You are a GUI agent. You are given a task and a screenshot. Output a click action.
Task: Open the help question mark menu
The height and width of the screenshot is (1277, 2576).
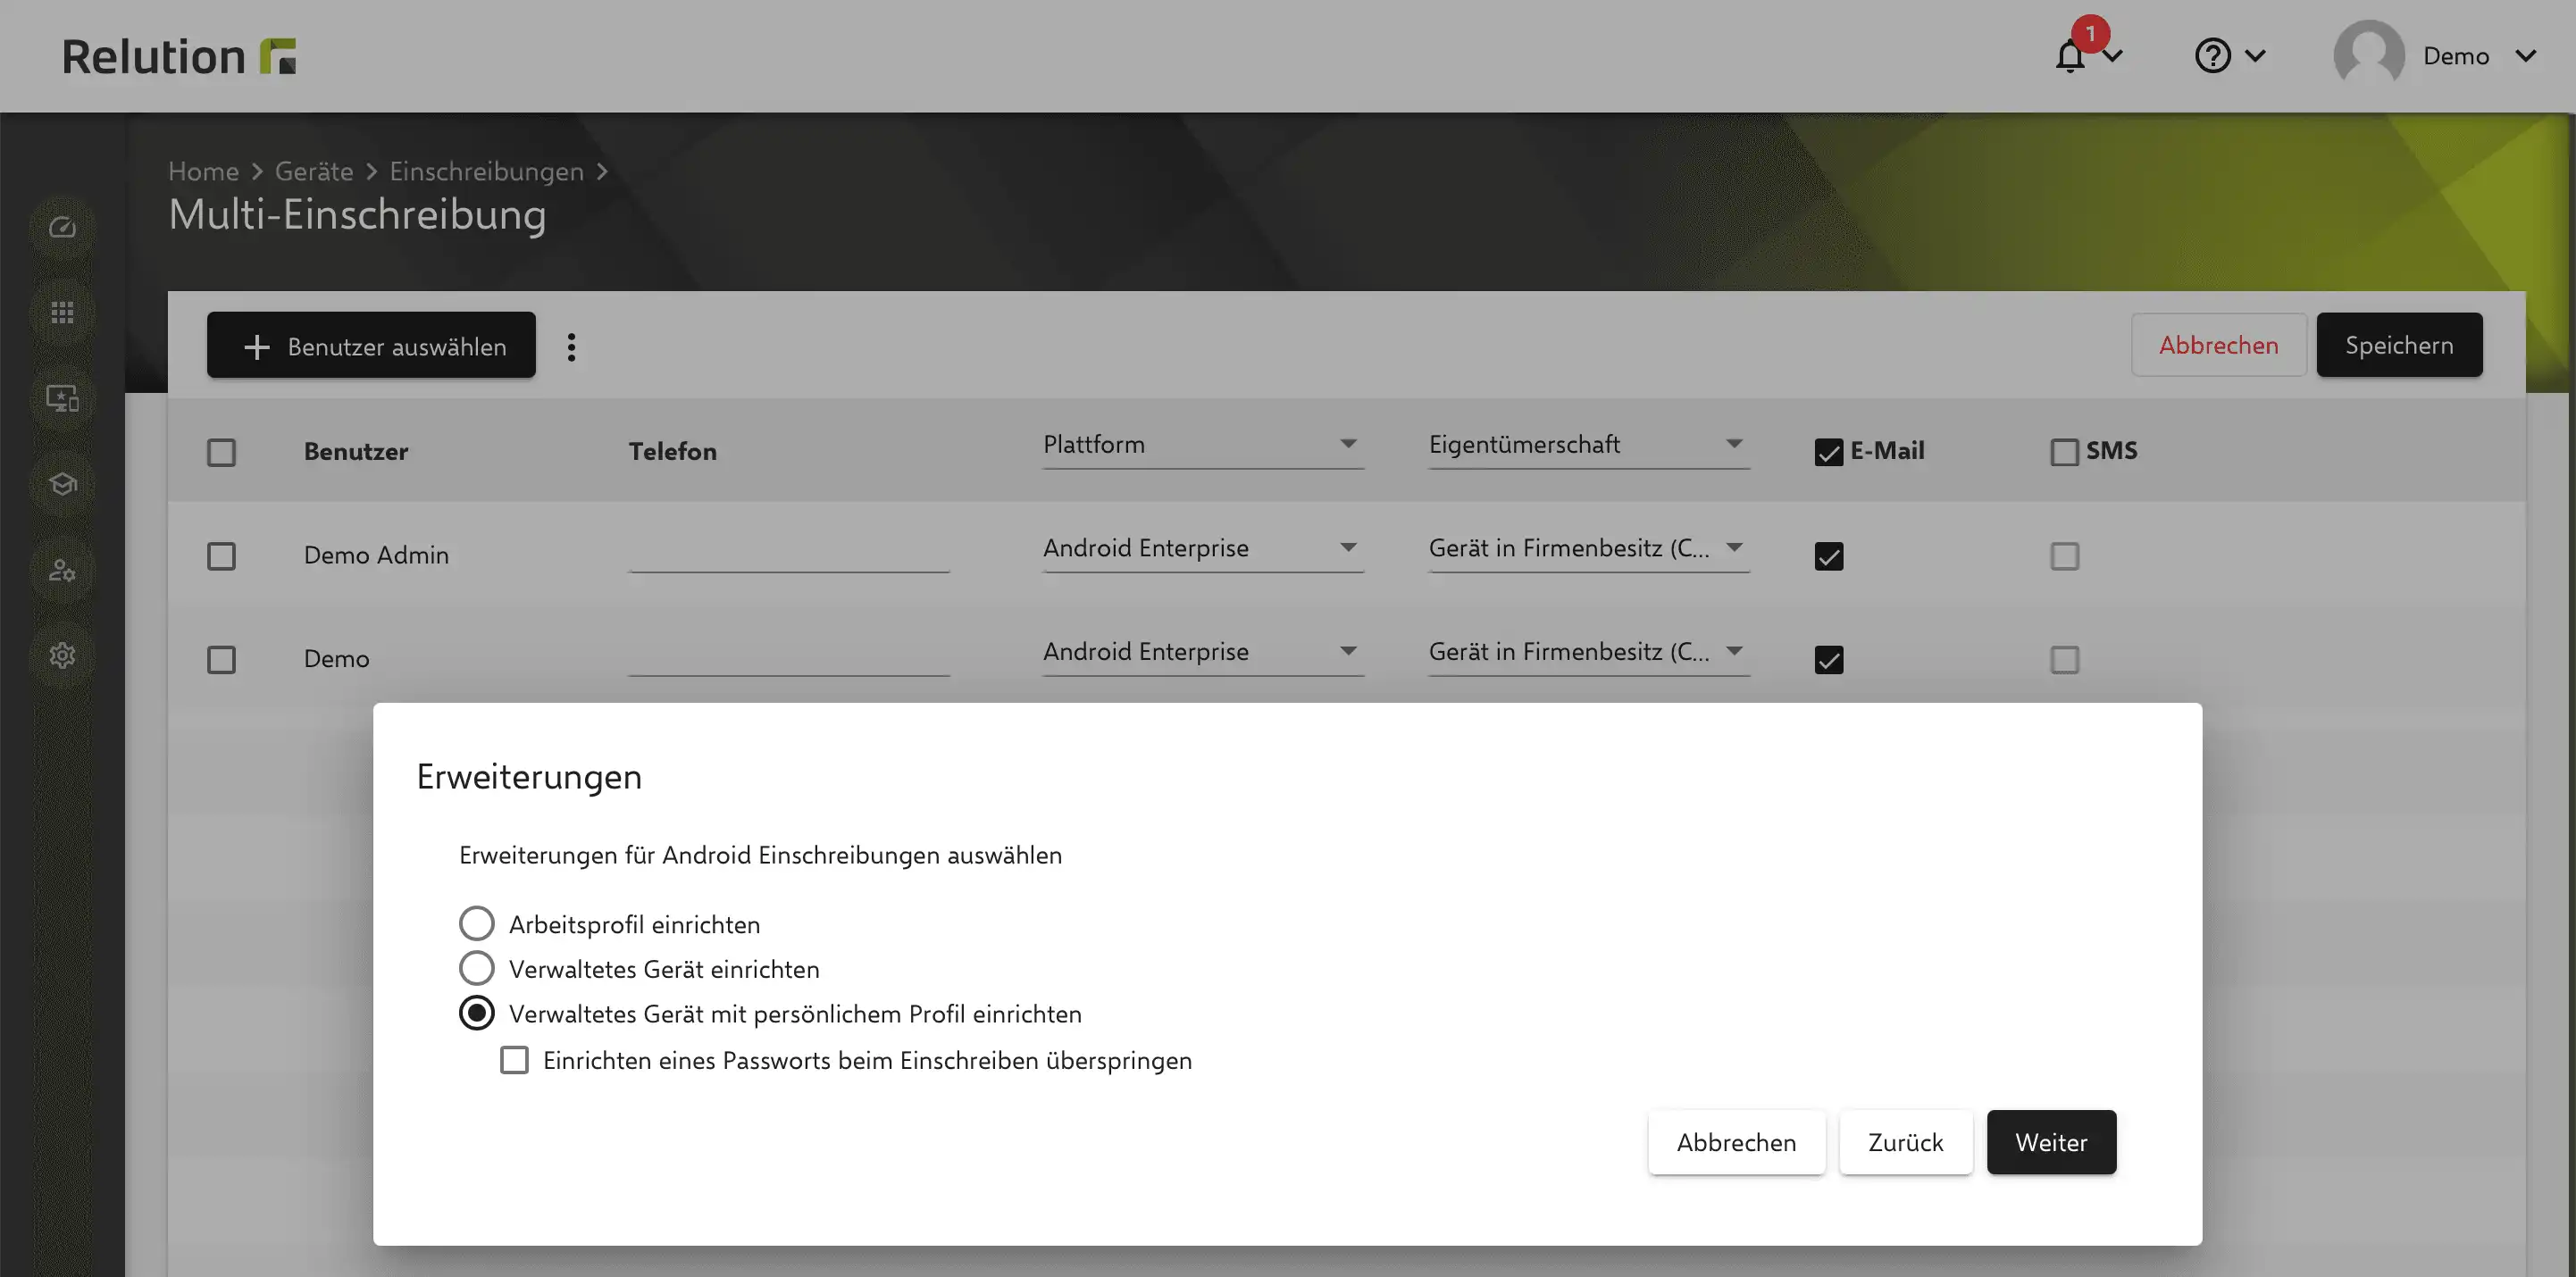(2213, 56)
